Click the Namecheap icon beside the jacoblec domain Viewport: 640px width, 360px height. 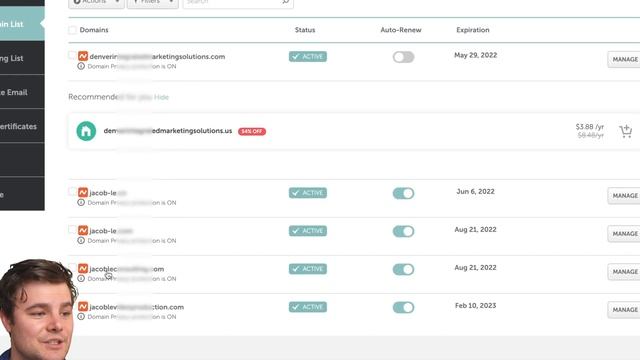point(83,268)
